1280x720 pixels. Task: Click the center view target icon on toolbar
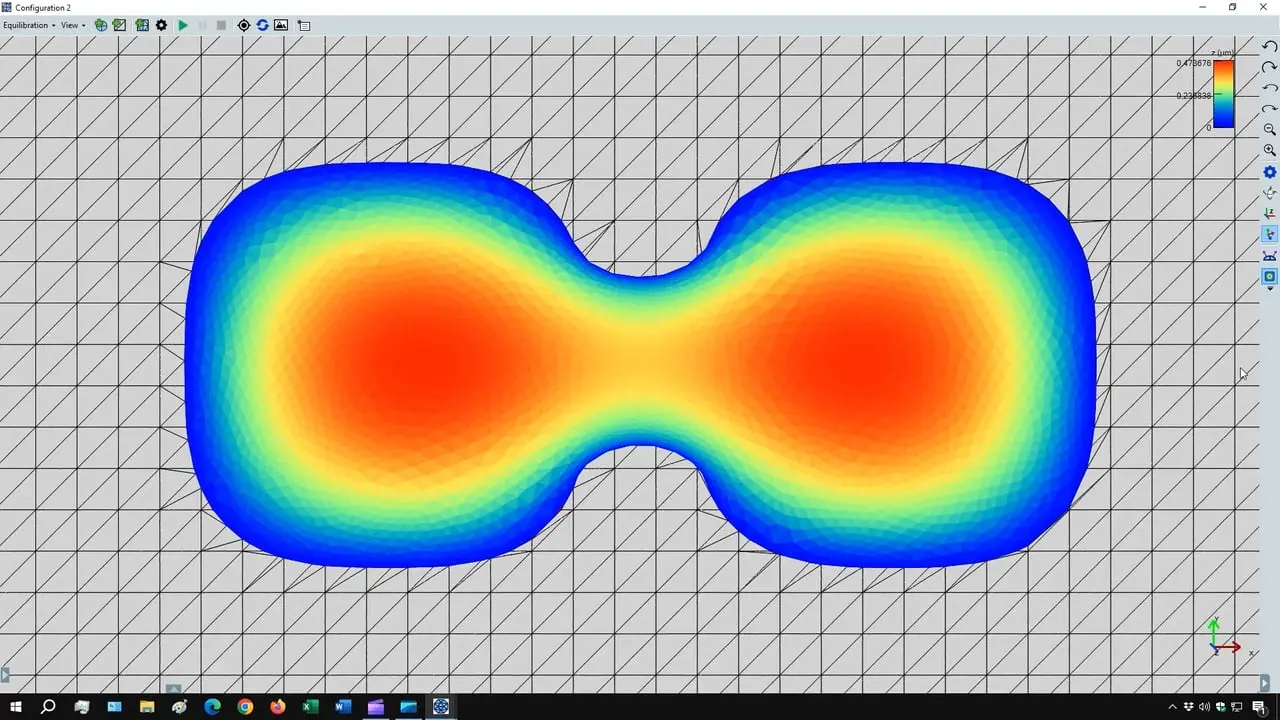[x=243, y=25]
